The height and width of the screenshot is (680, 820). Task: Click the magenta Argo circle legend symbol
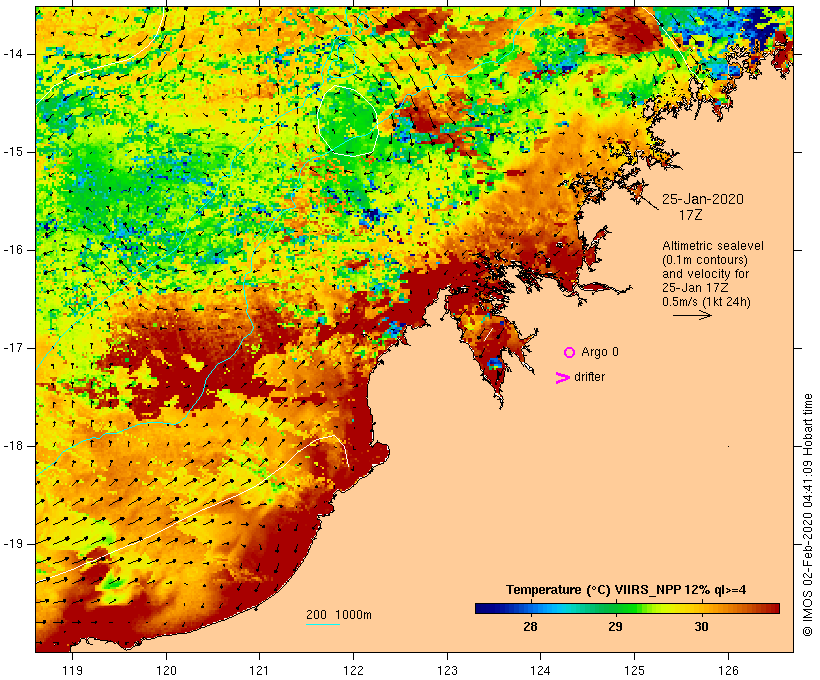click(x=569, y=353)
